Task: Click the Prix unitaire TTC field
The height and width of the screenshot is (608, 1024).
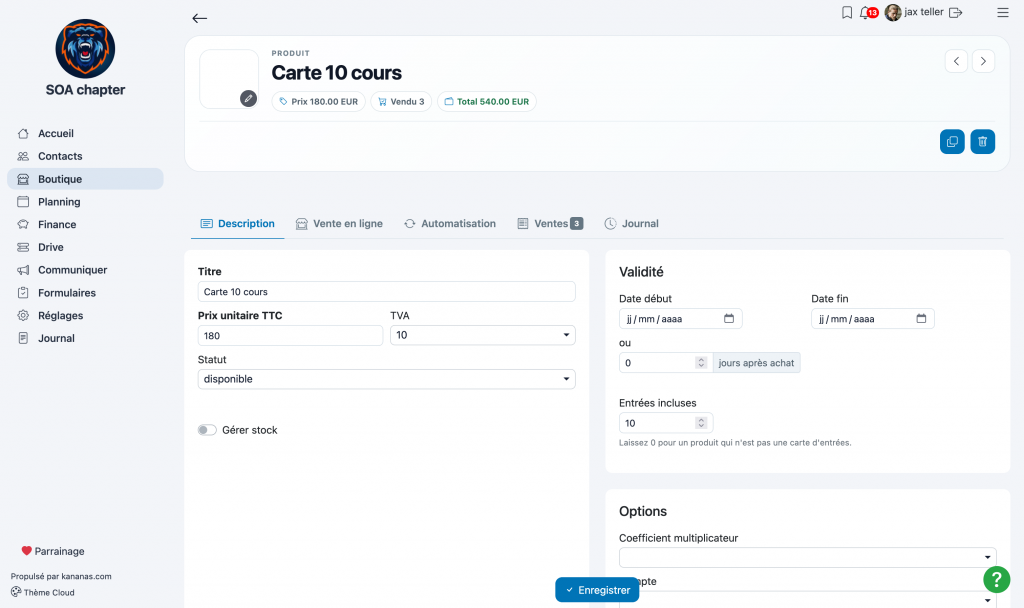Action: (290, 336)
